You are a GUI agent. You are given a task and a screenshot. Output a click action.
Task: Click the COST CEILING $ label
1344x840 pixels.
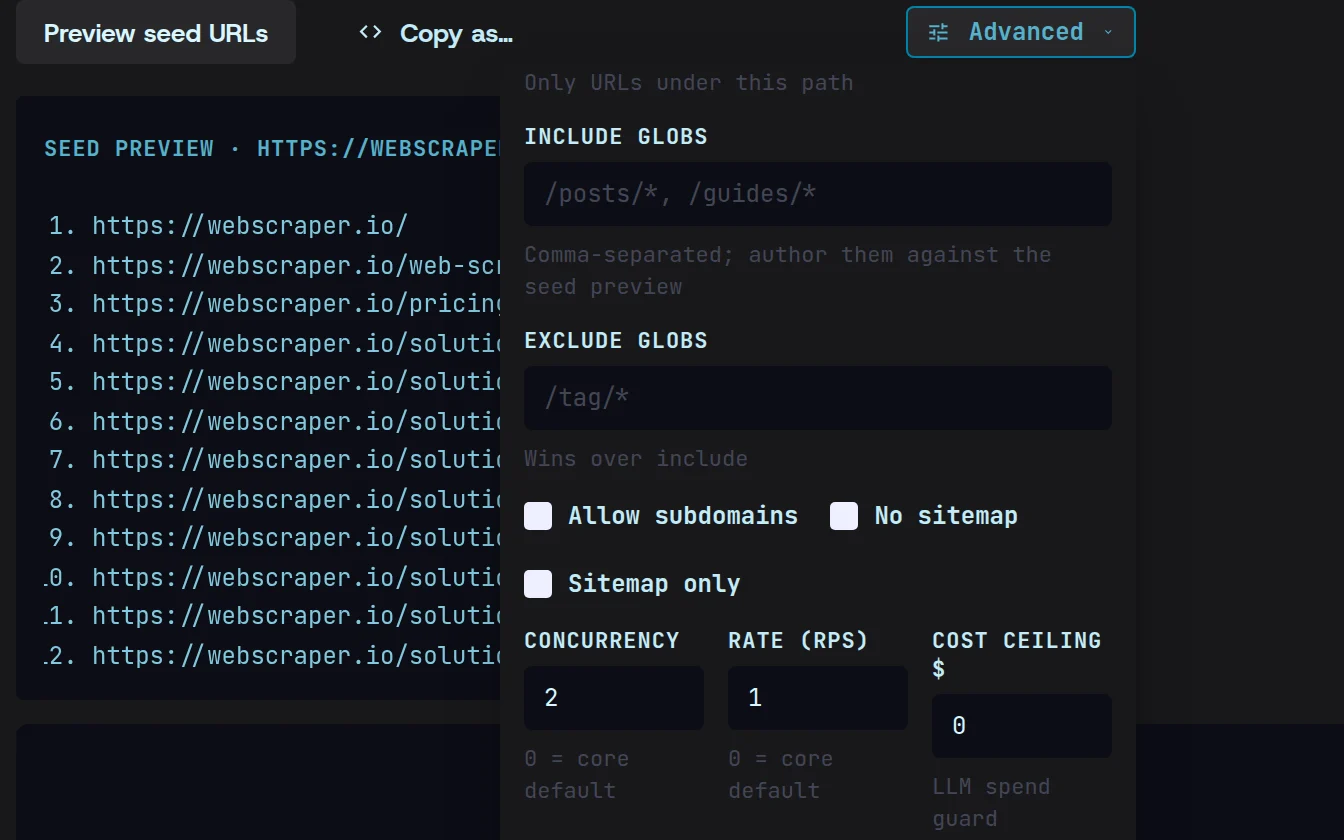pos(1017,654)
